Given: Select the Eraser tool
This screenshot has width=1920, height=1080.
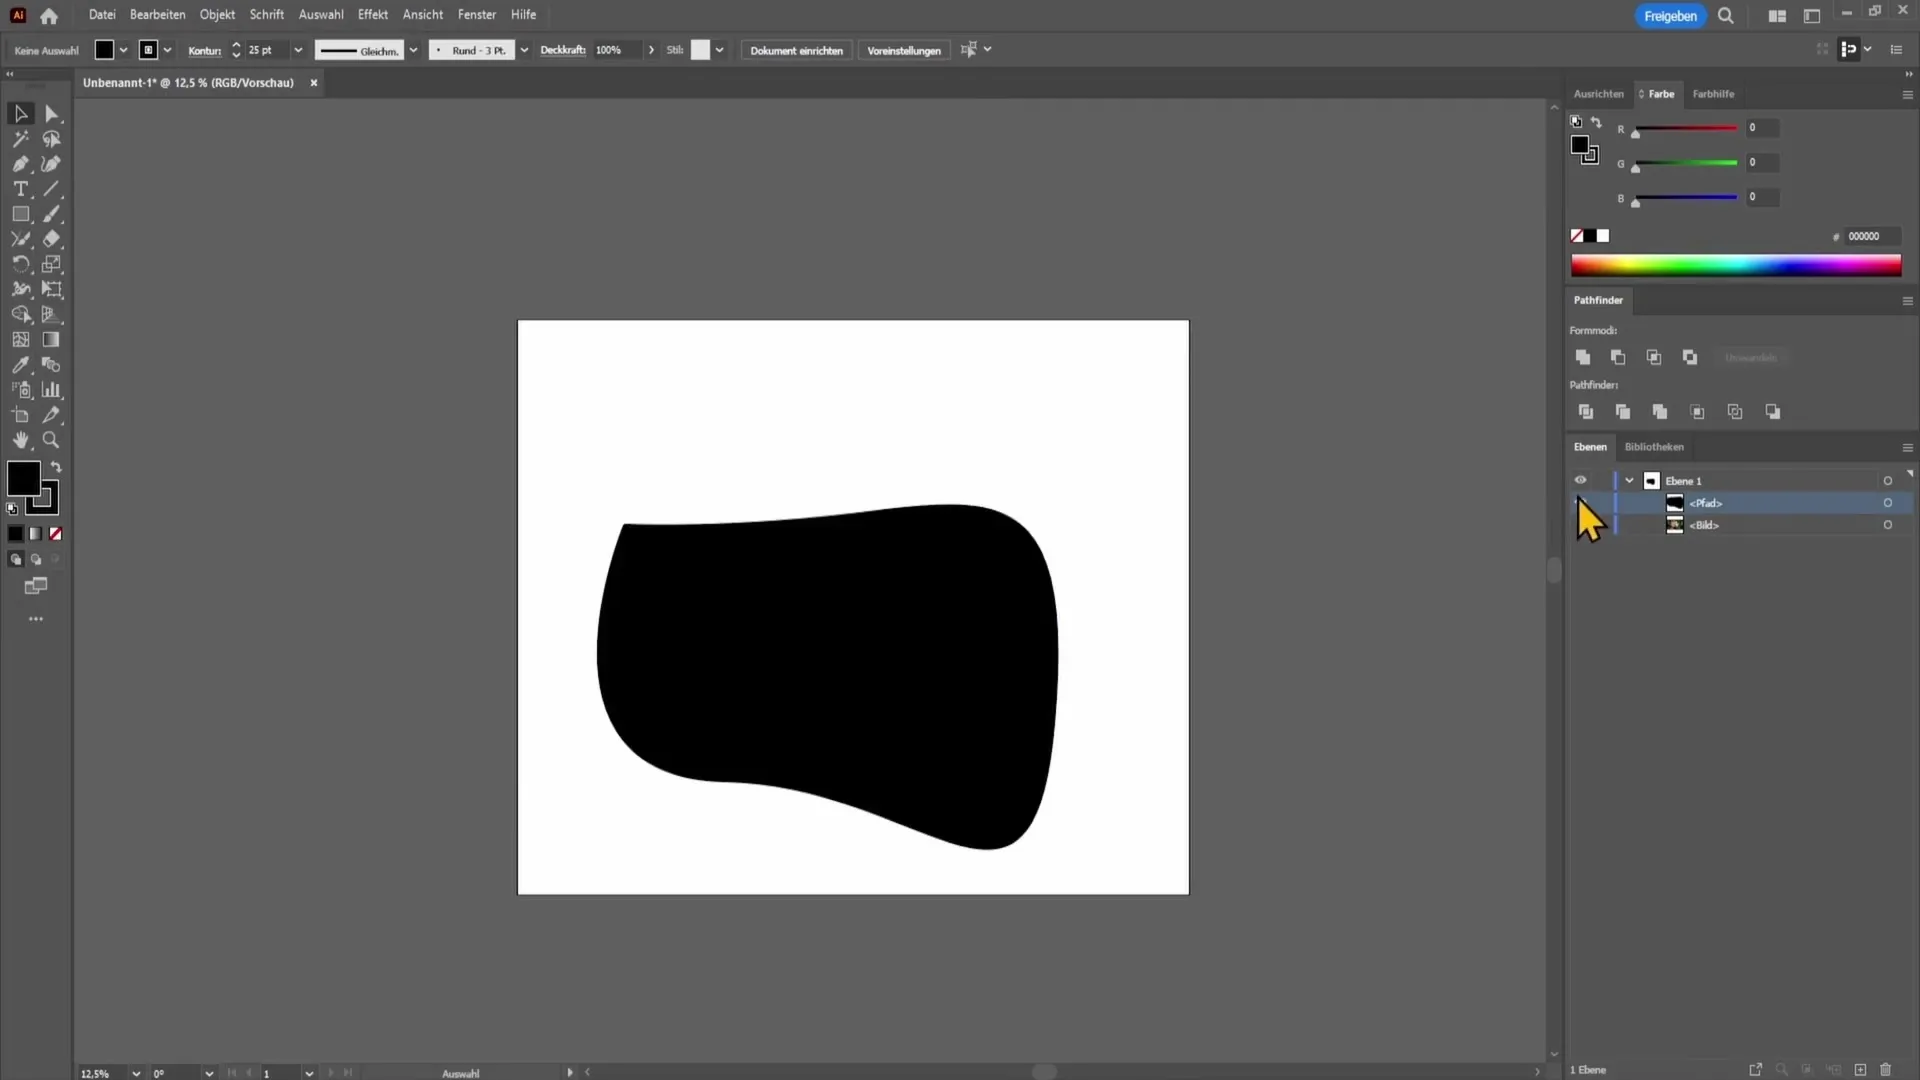Looking at the screenshot, I should pyautogui.click(x=52, y=239).
